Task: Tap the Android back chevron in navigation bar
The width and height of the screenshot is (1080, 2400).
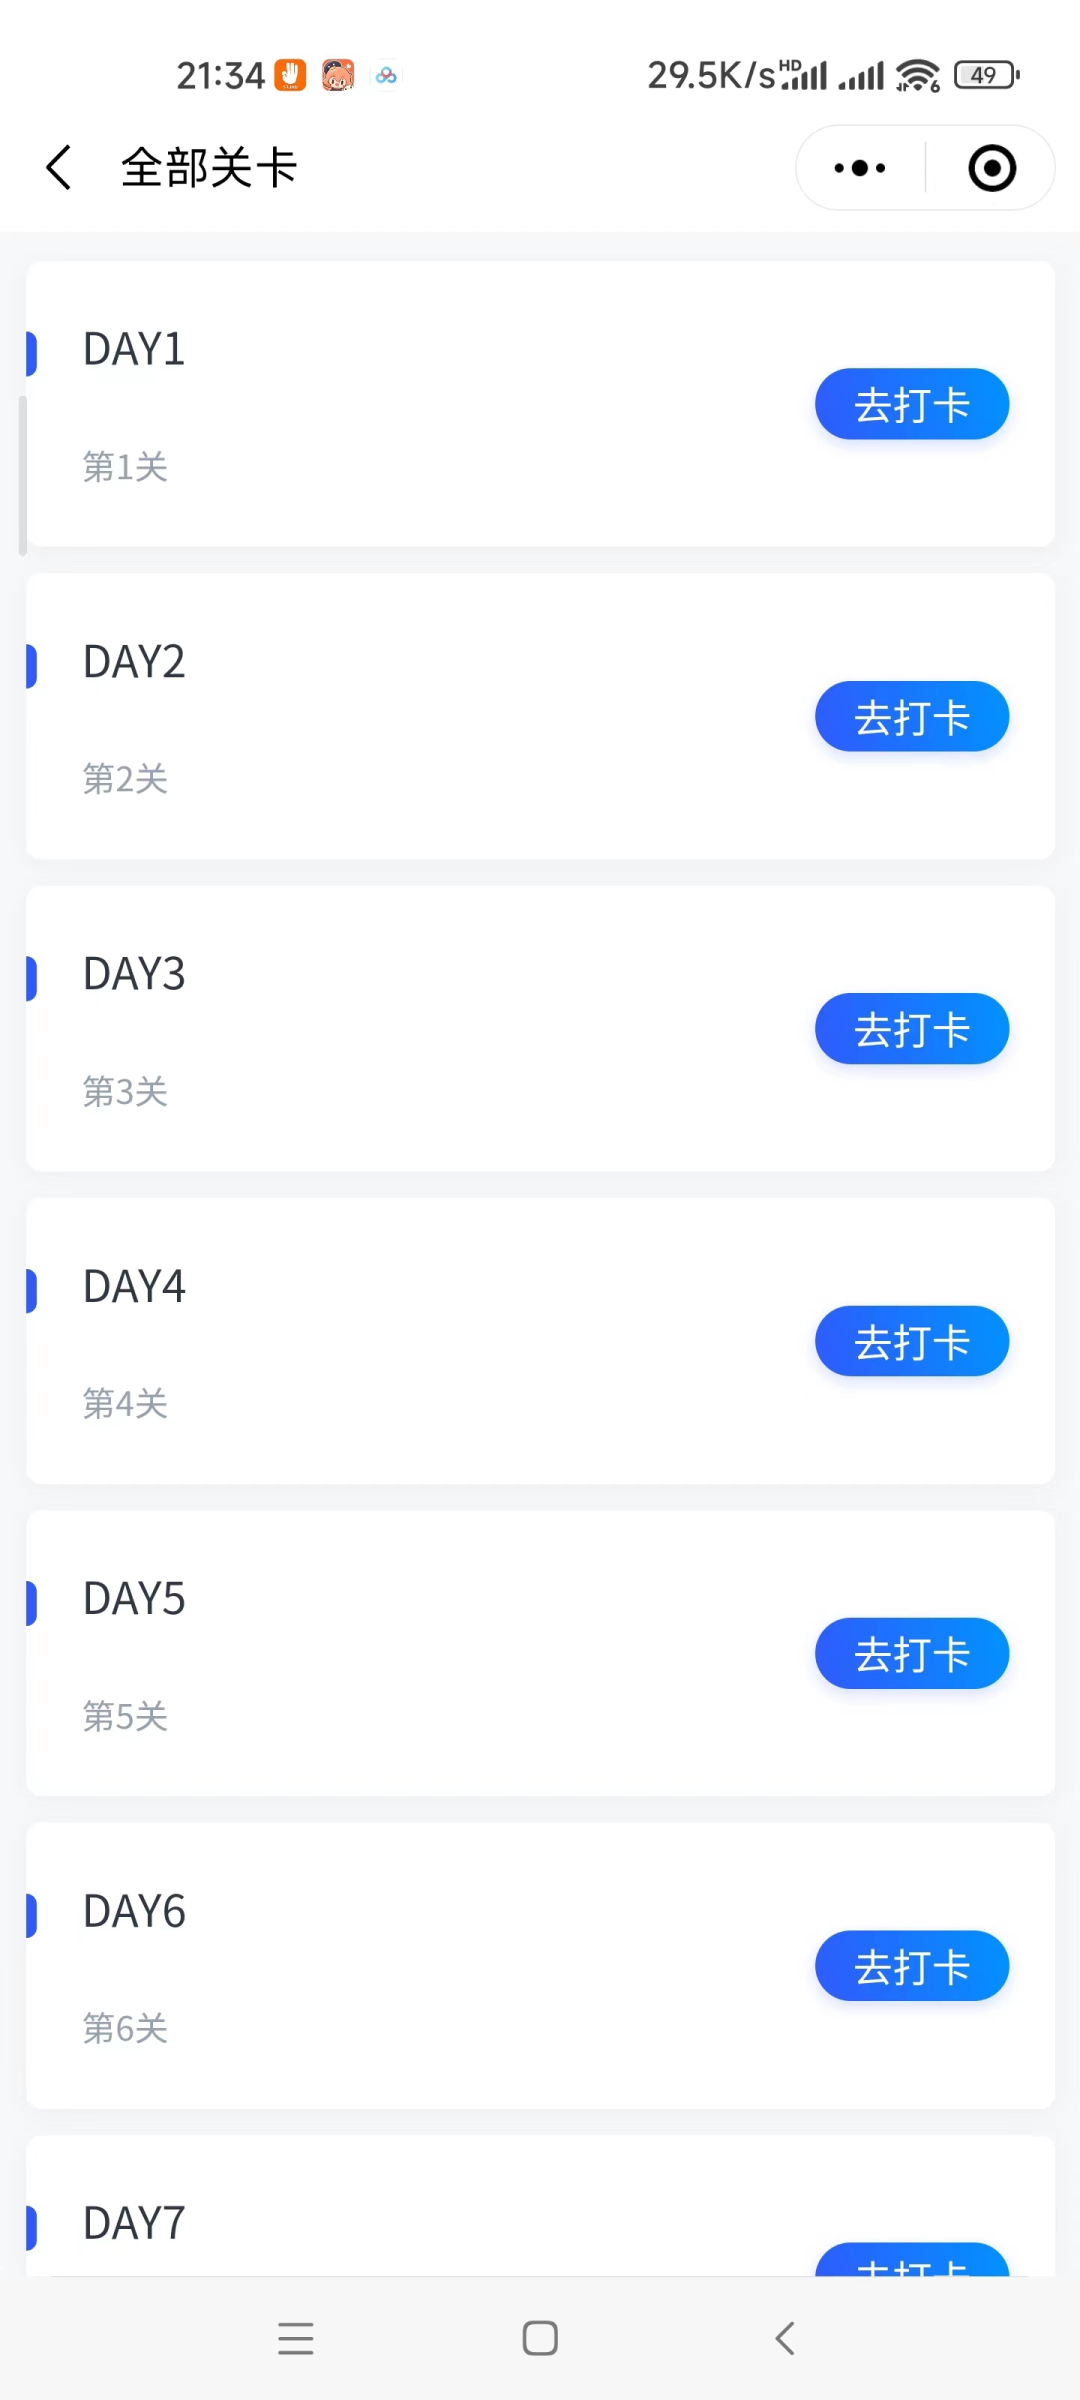Action: click(x=785, y=2338)
